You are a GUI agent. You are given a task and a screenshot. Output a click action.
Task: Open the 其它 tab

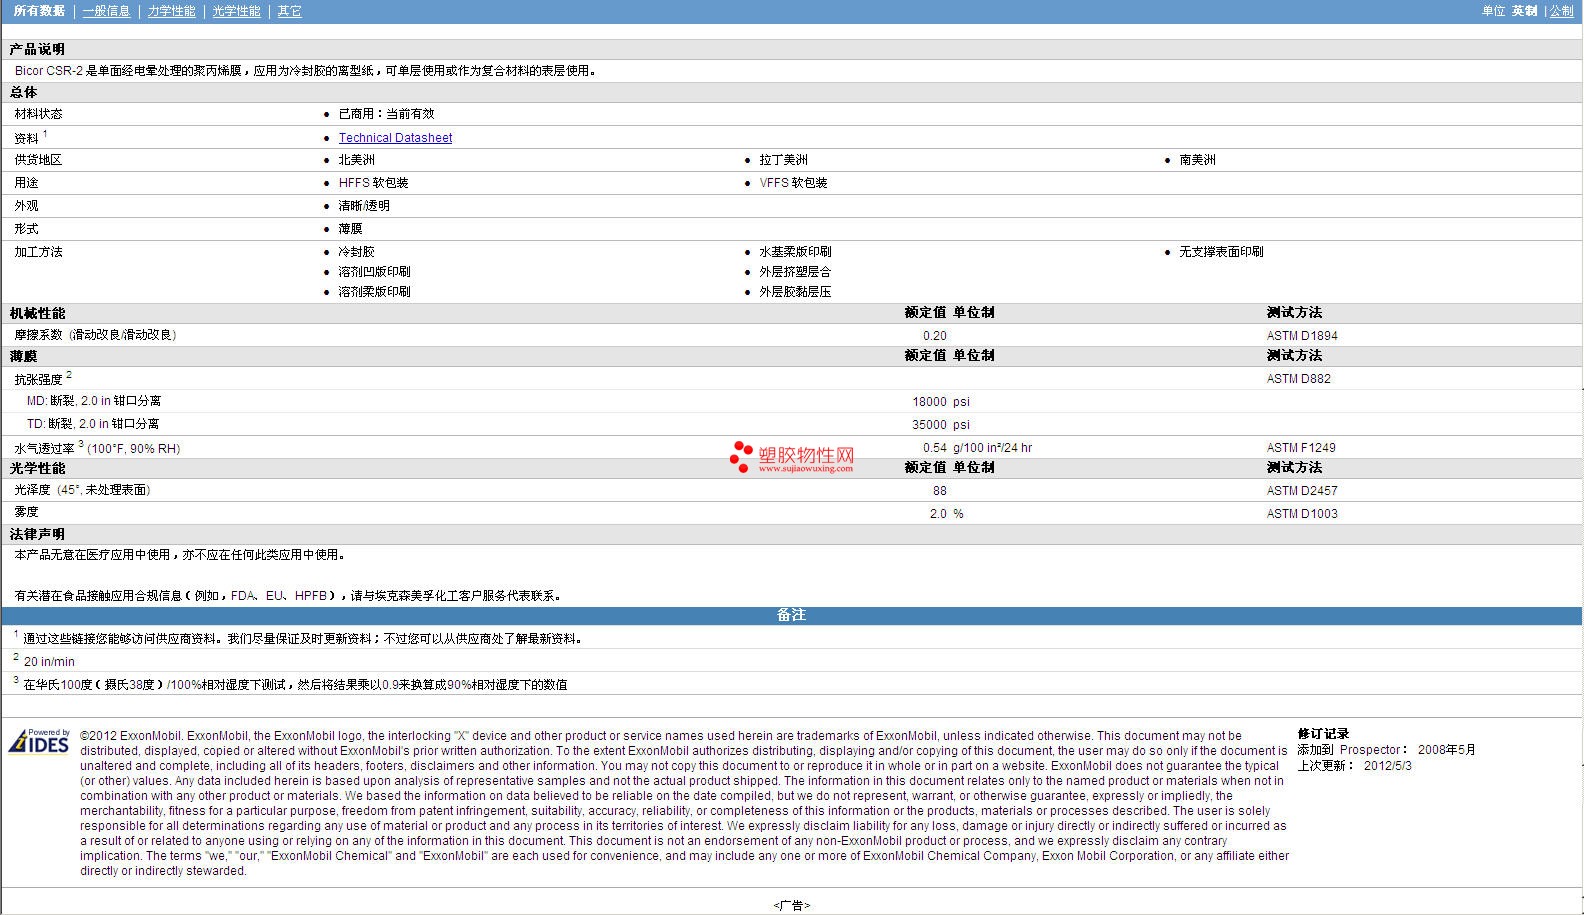click(x=290, y=11)
